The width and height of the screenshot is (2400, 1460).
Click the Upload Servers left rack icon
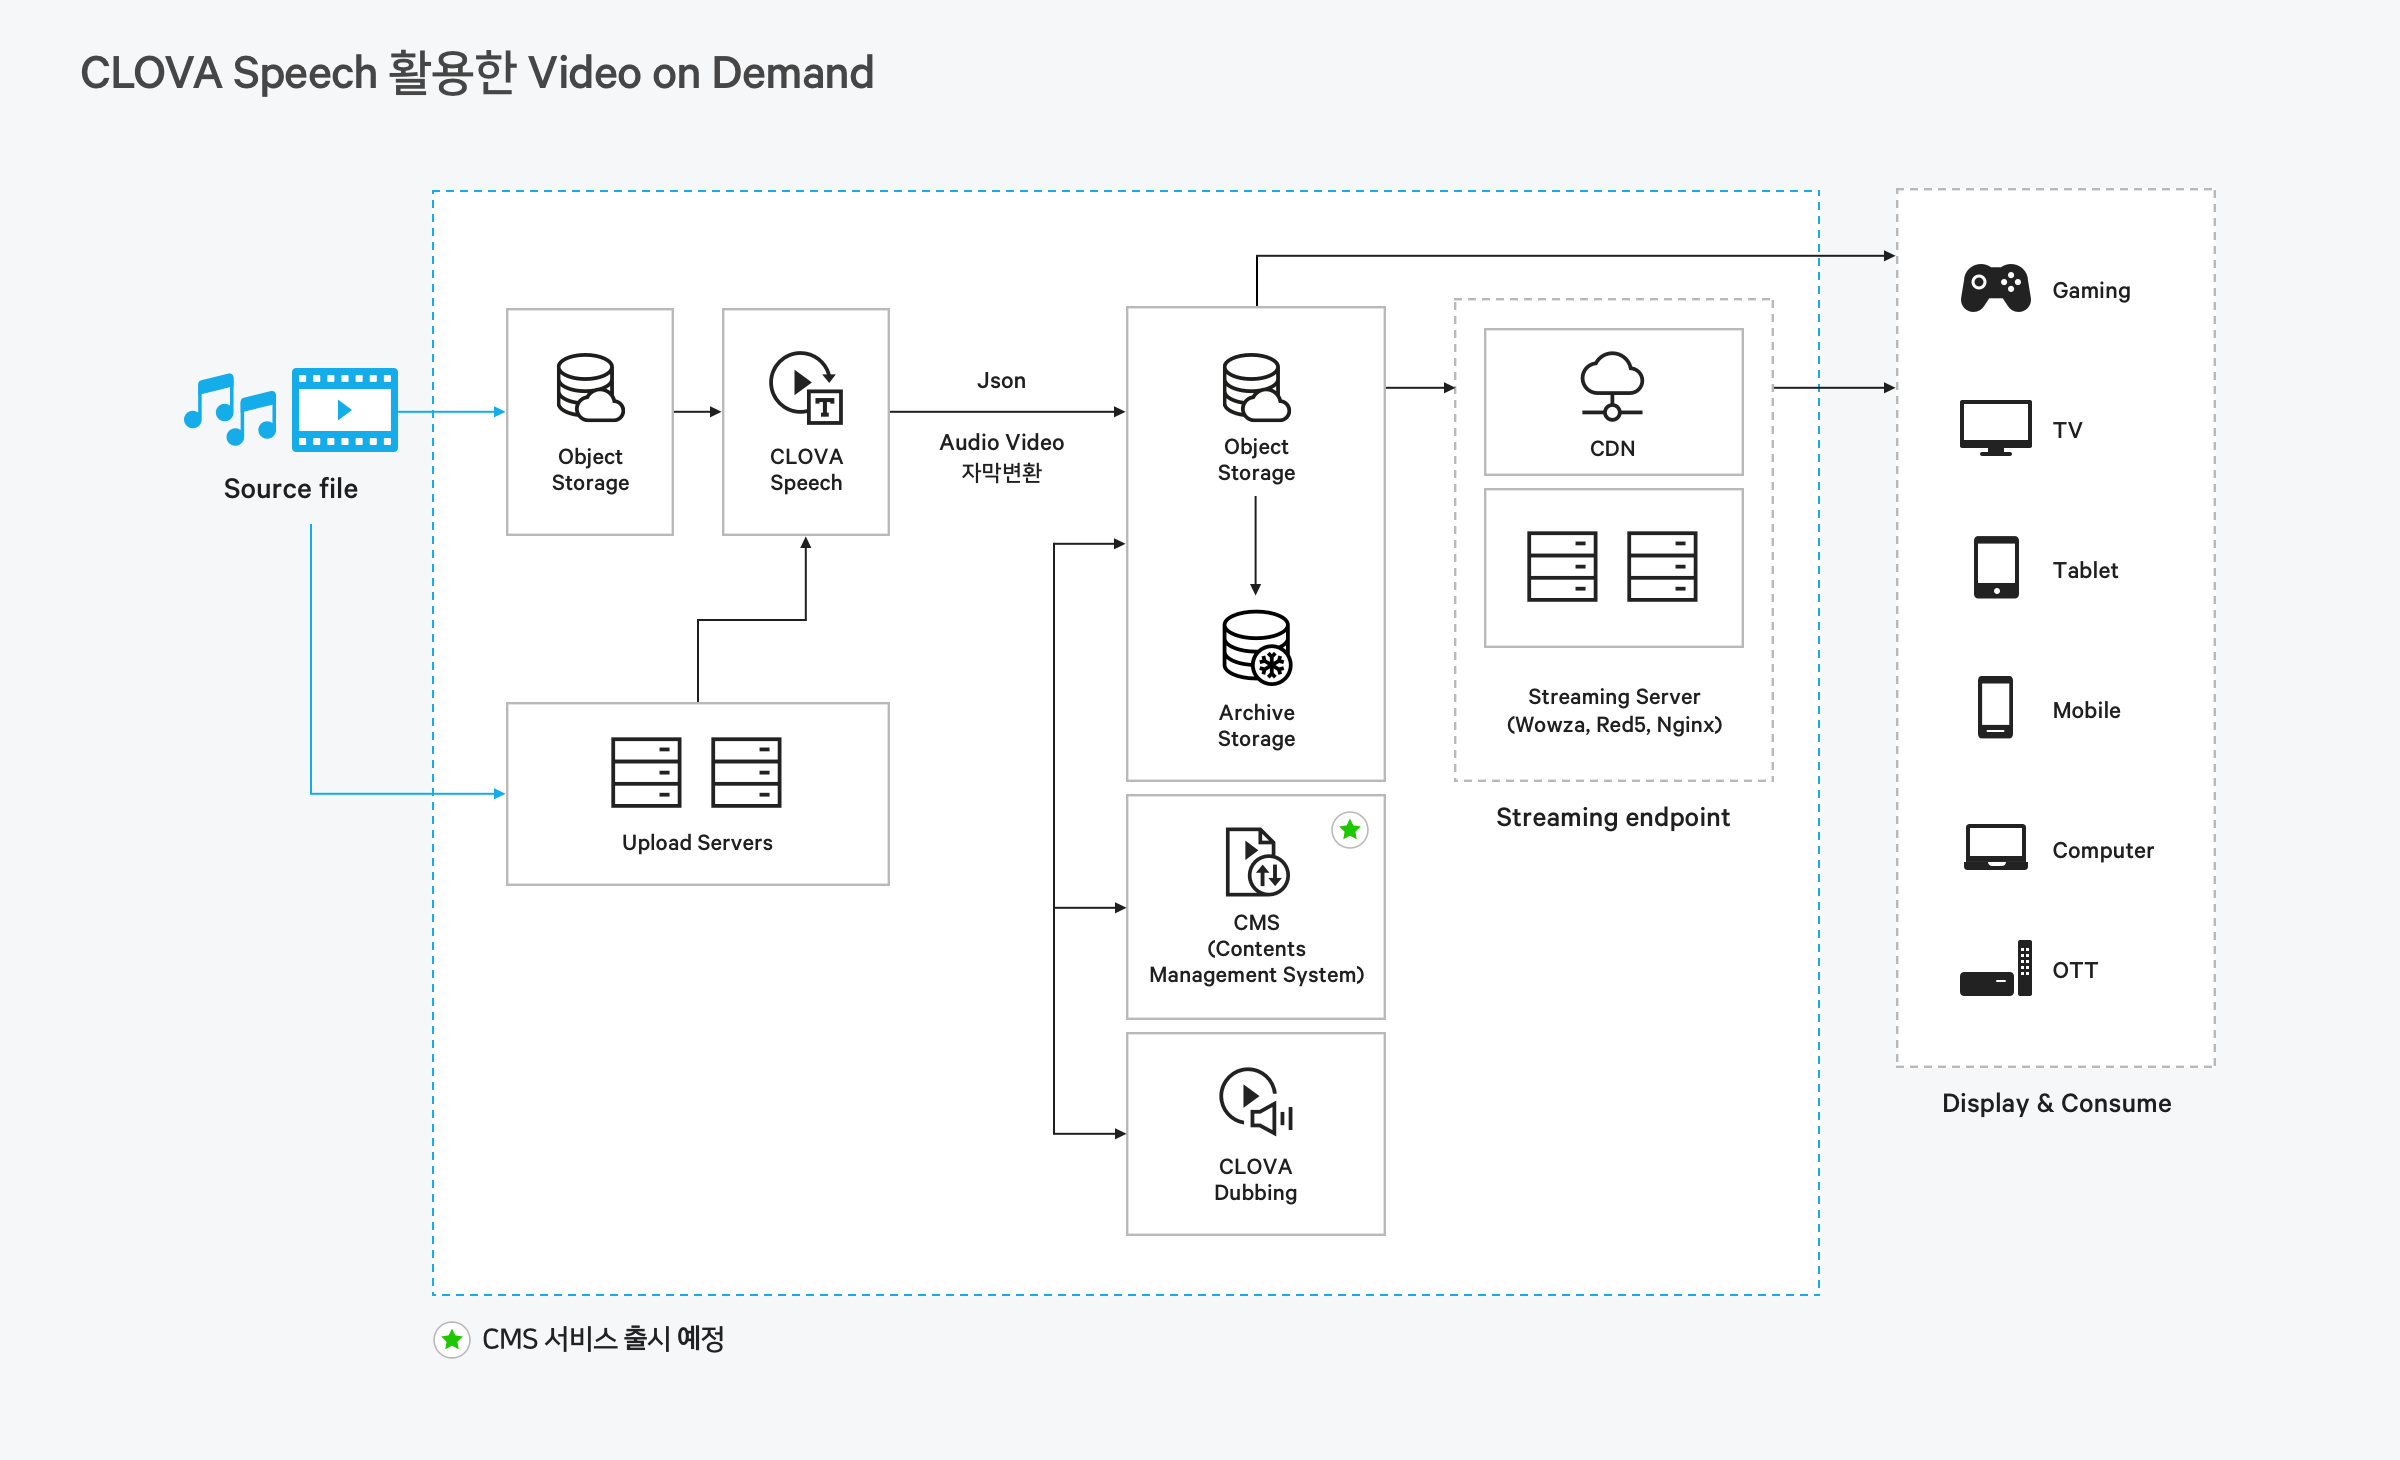click(646, 772)
